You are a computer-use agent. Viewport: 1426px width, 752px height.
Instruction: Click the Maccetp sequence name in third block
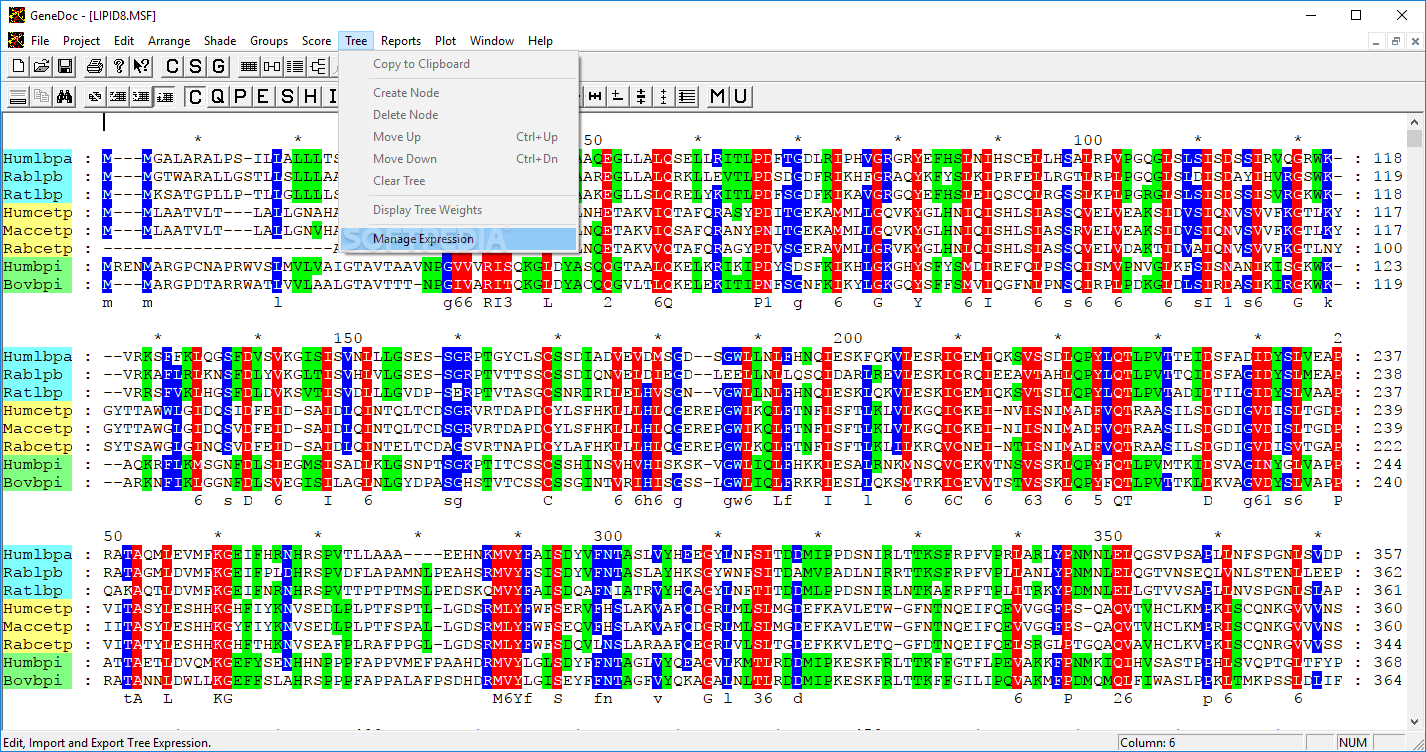[x=37, y=626]
